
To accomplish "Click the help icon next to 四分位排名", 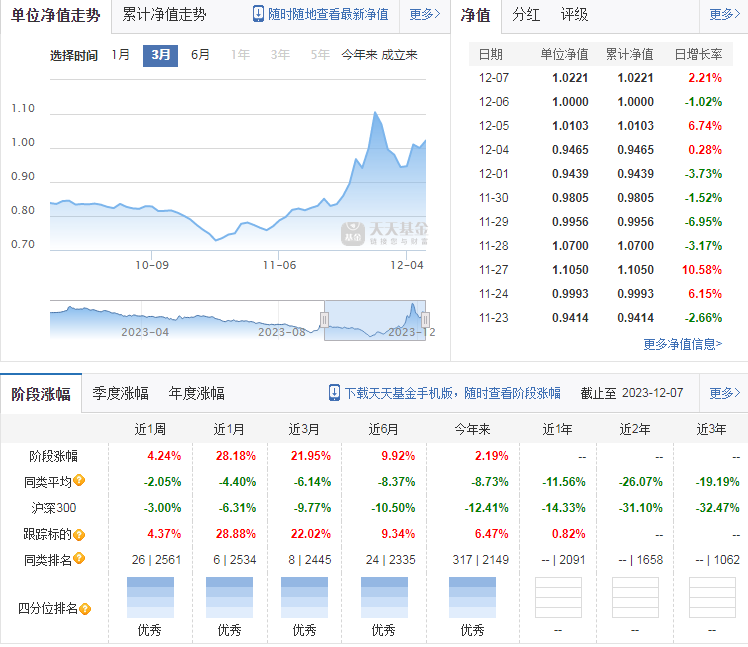I will [x=85, y=609].
